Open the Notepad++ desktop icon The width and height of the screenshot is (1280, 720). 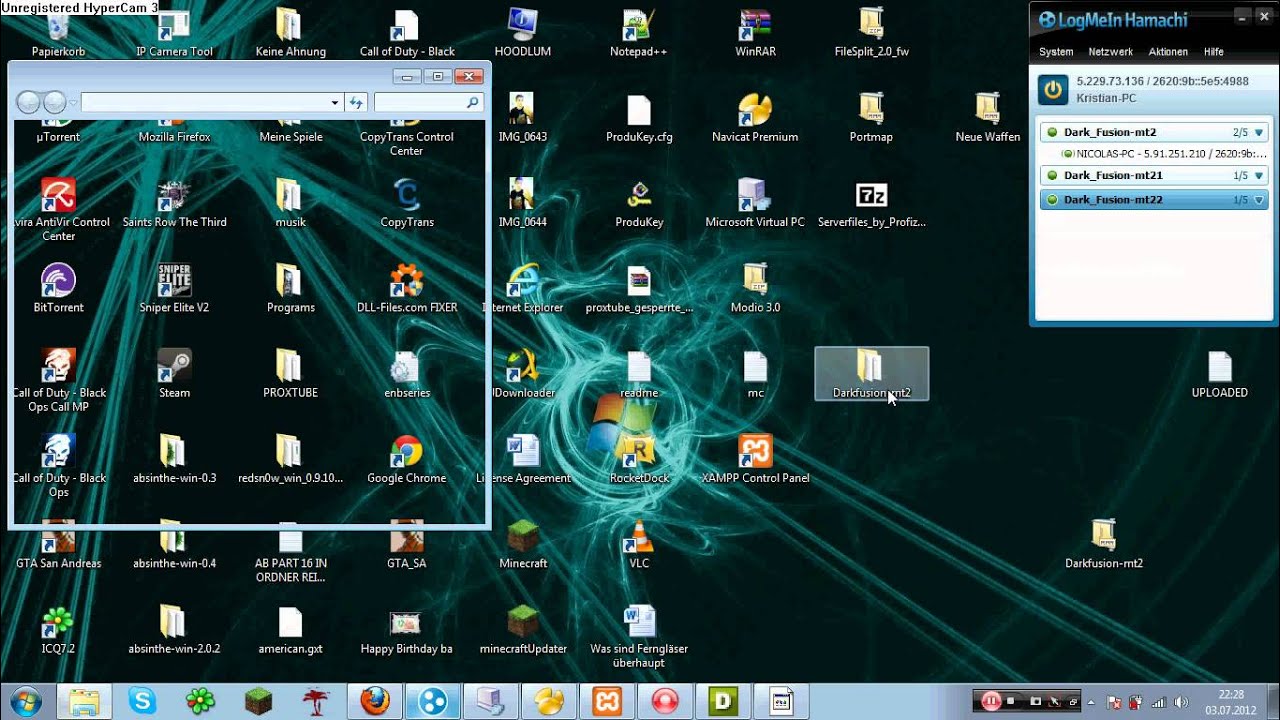coord(639,33)
